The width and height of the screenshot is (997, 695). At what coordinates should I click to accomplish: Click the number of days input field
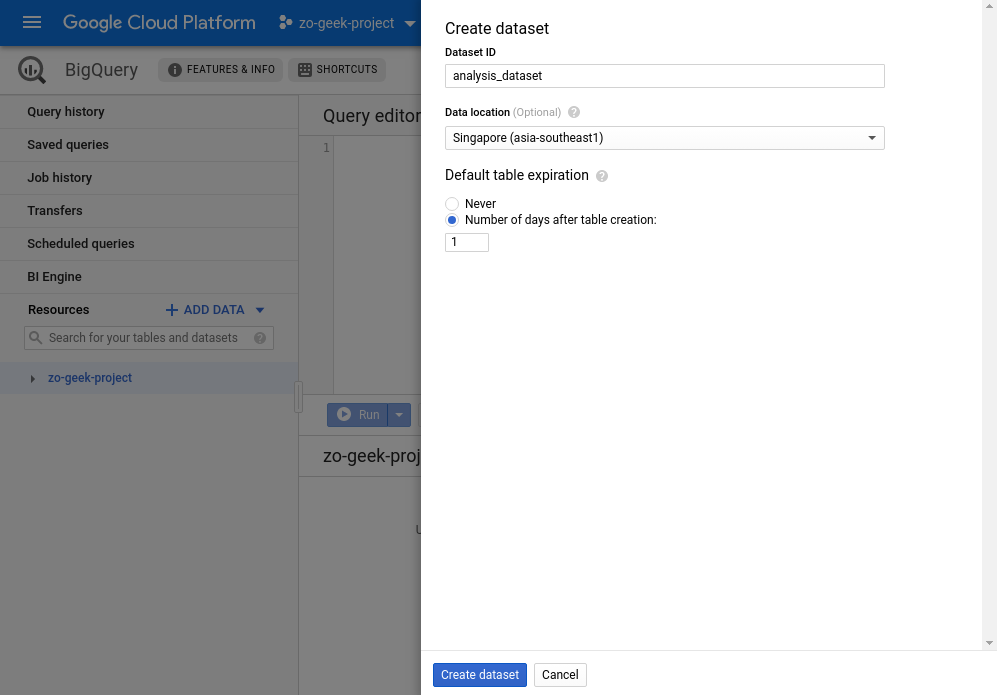[467, 242]
